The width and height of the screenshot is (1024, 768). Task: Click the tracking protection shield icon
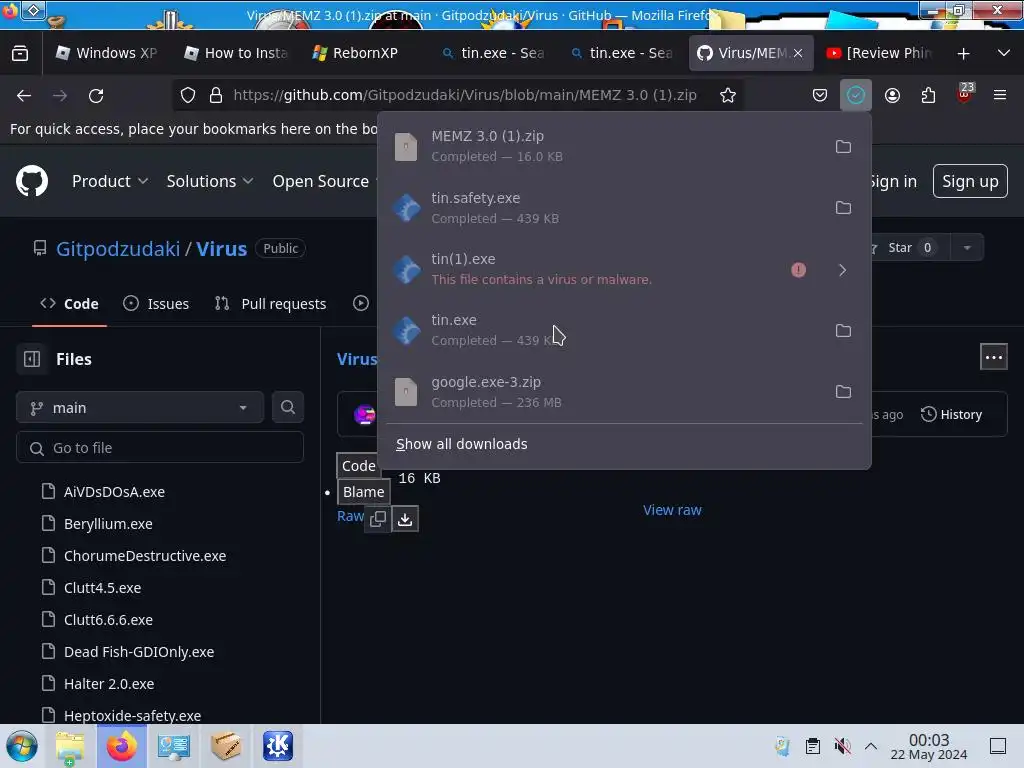(188, 95)
